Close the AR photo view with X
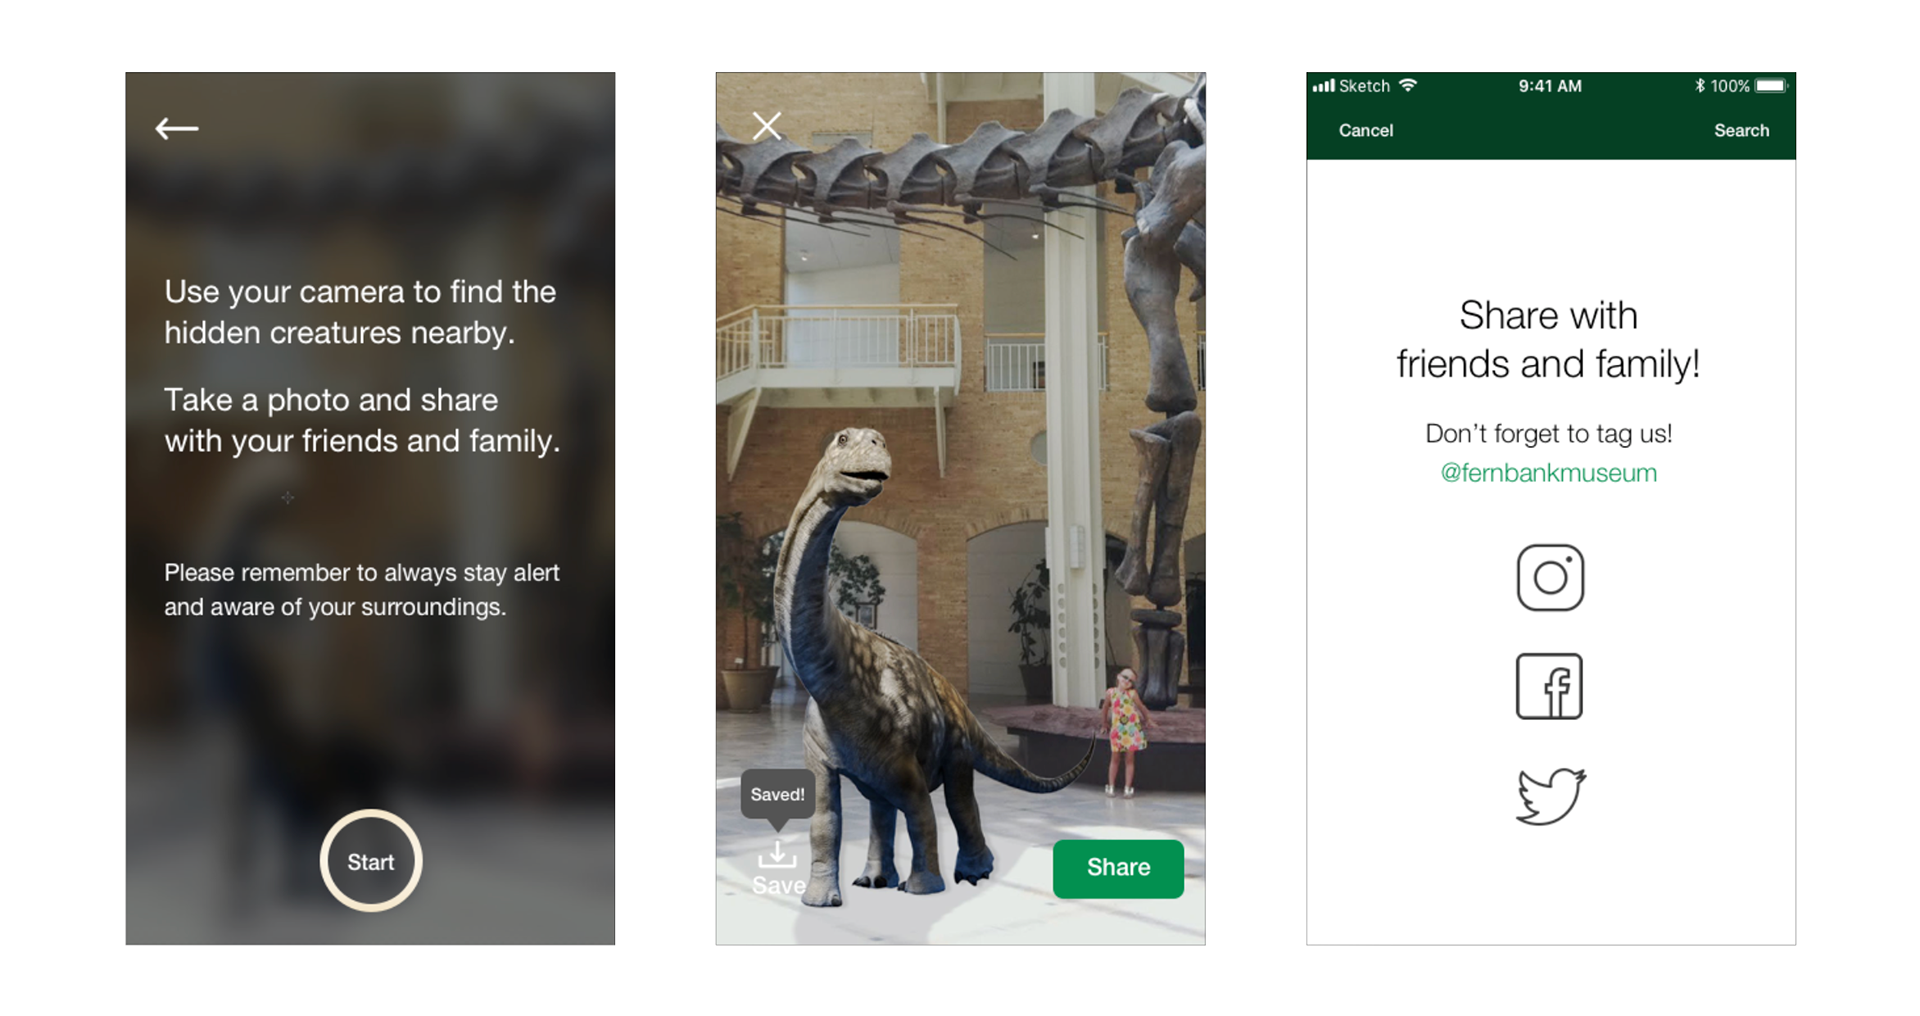The height and width of the screenshot is (1016, 1920). 767,126
